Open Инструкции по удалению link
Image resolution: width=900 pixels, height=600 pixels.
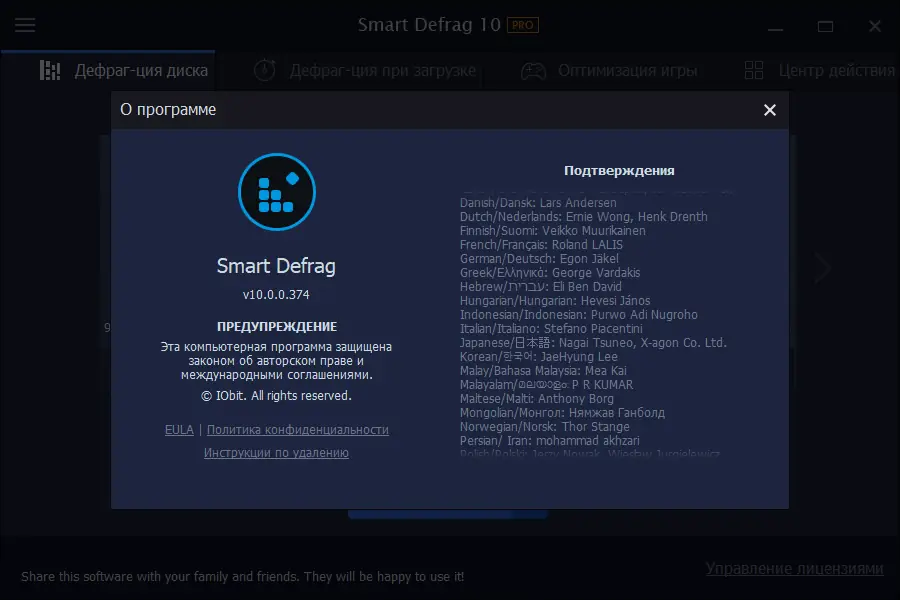point(276,452)
